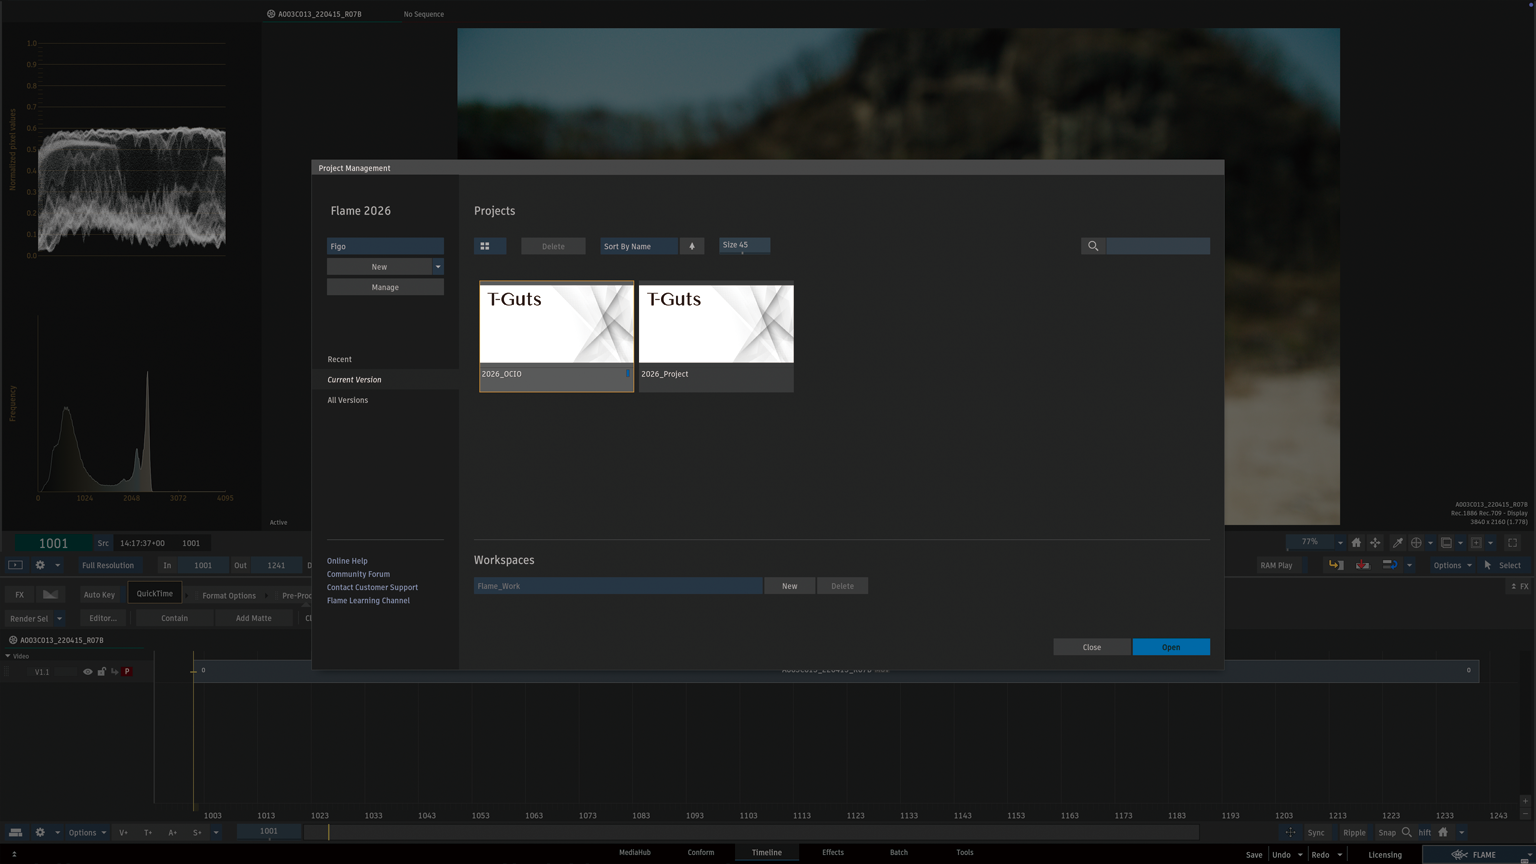Viewport: 1536px width, 864px height.
Task: Click the Manage button
Action: coord(385,287)
